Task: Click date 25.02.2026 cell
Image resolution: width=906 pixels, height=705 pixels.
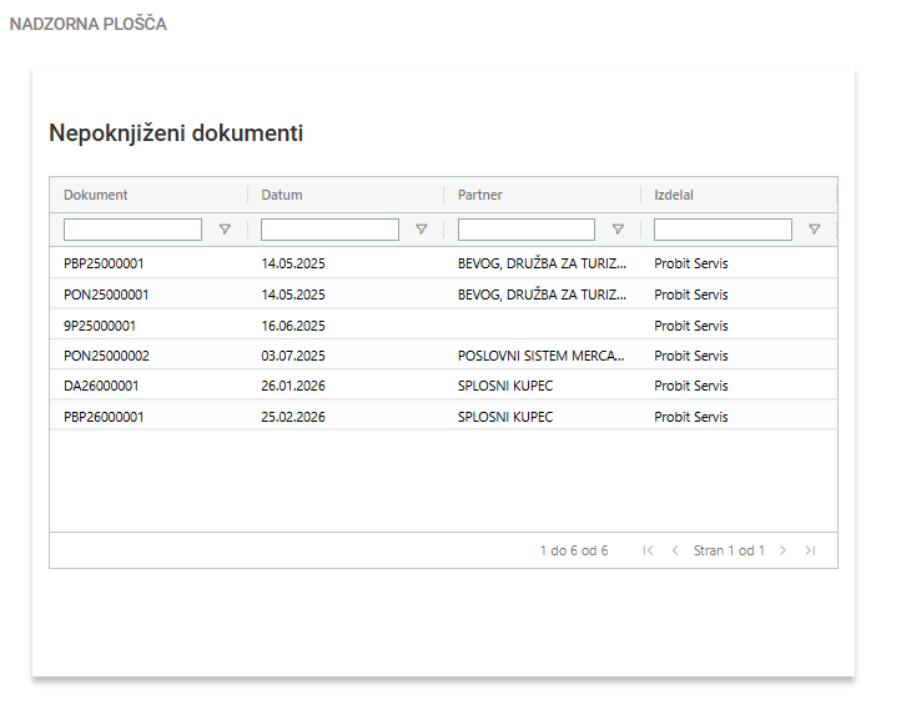Action: tap(293, 417)
